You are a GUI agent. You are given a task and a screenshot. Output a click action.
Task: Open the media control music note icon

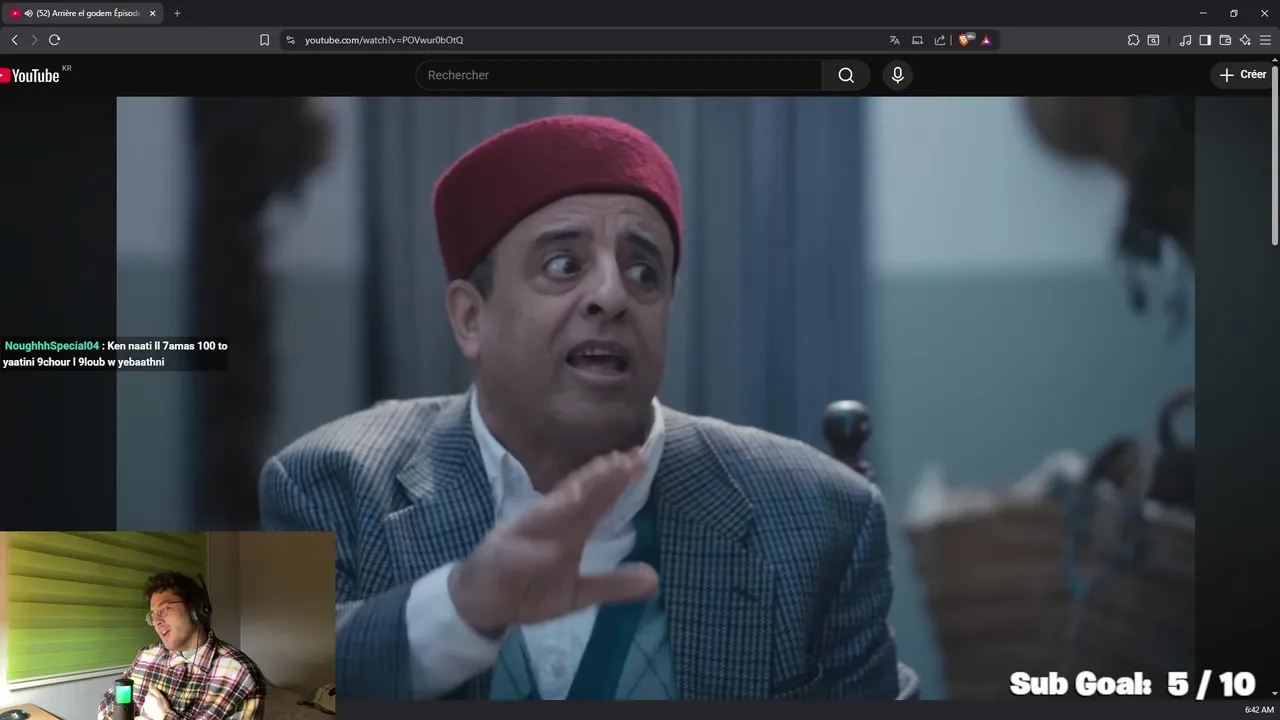pyautogui.click(x=1185, y=40)
